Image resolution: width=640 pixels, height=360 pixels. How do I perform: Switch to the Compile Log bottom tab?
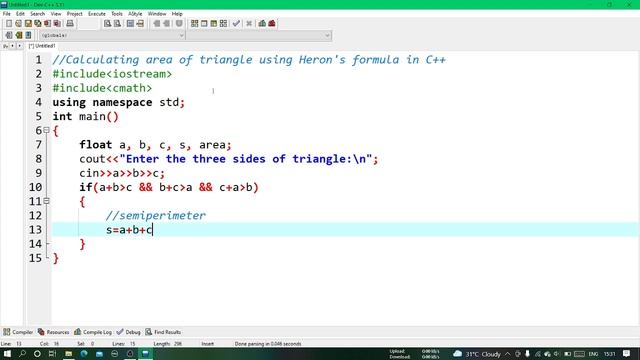point(93,332)
